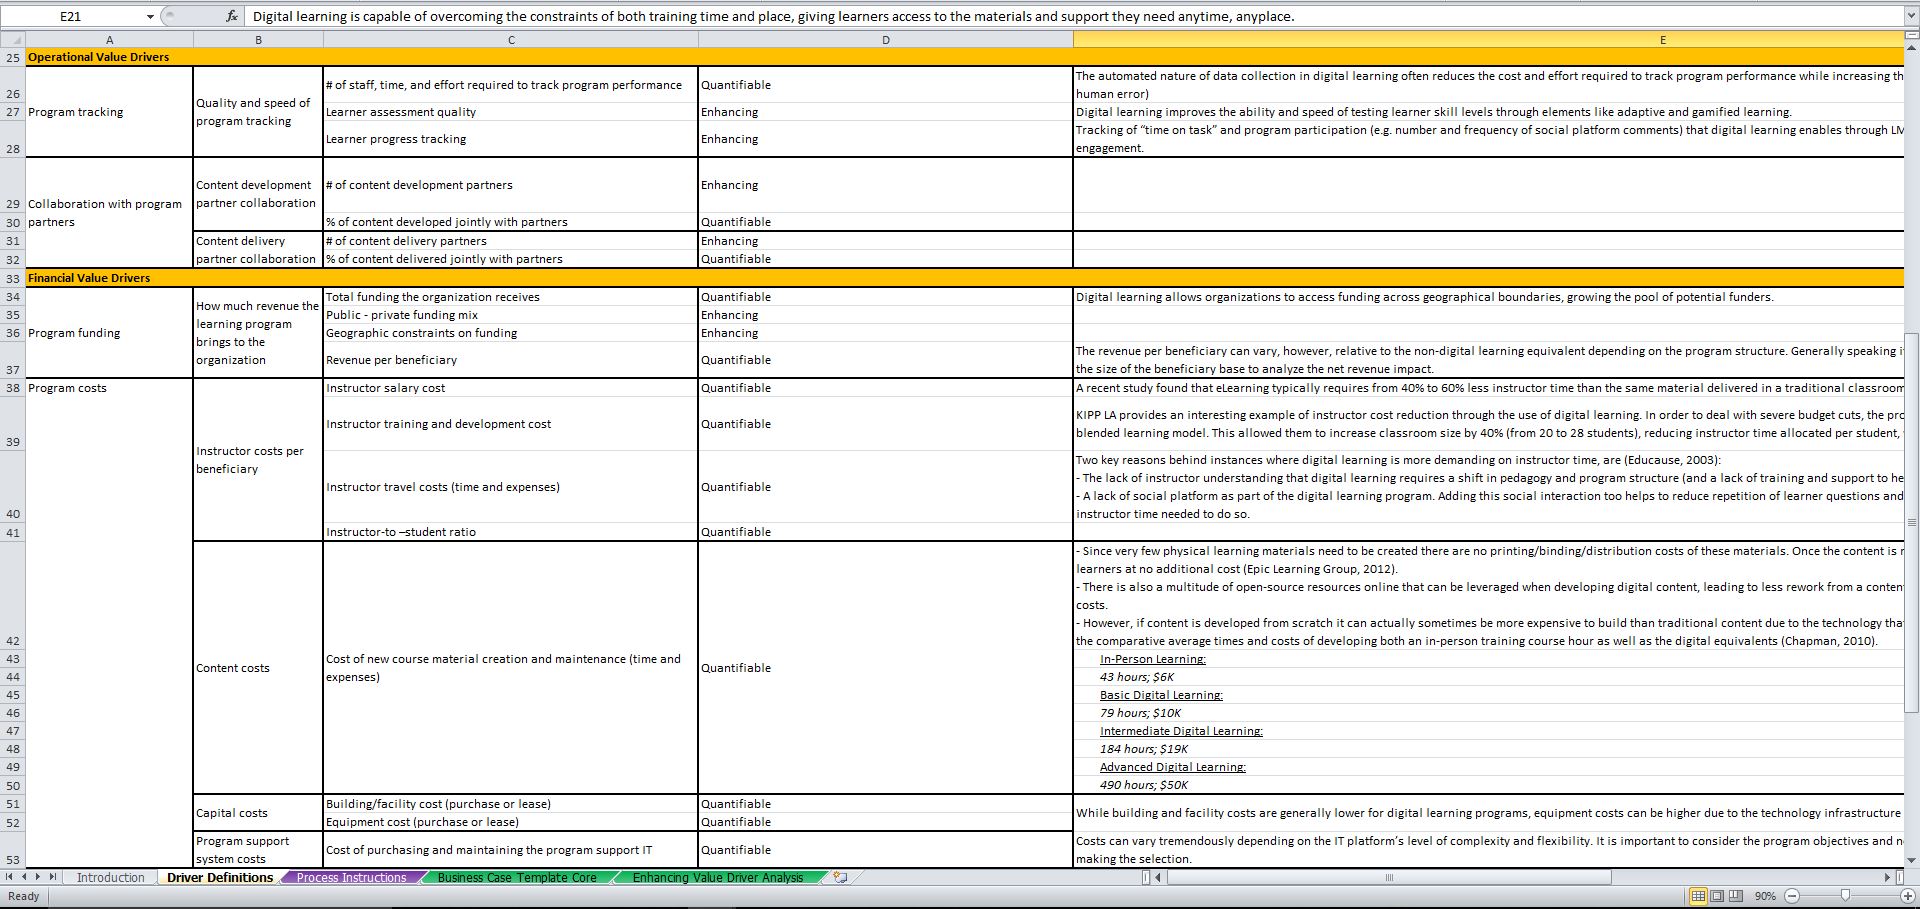
Task: Switch to Driver Definitions sheet tab
Action: pyautogui.click(x=220, y=877)
